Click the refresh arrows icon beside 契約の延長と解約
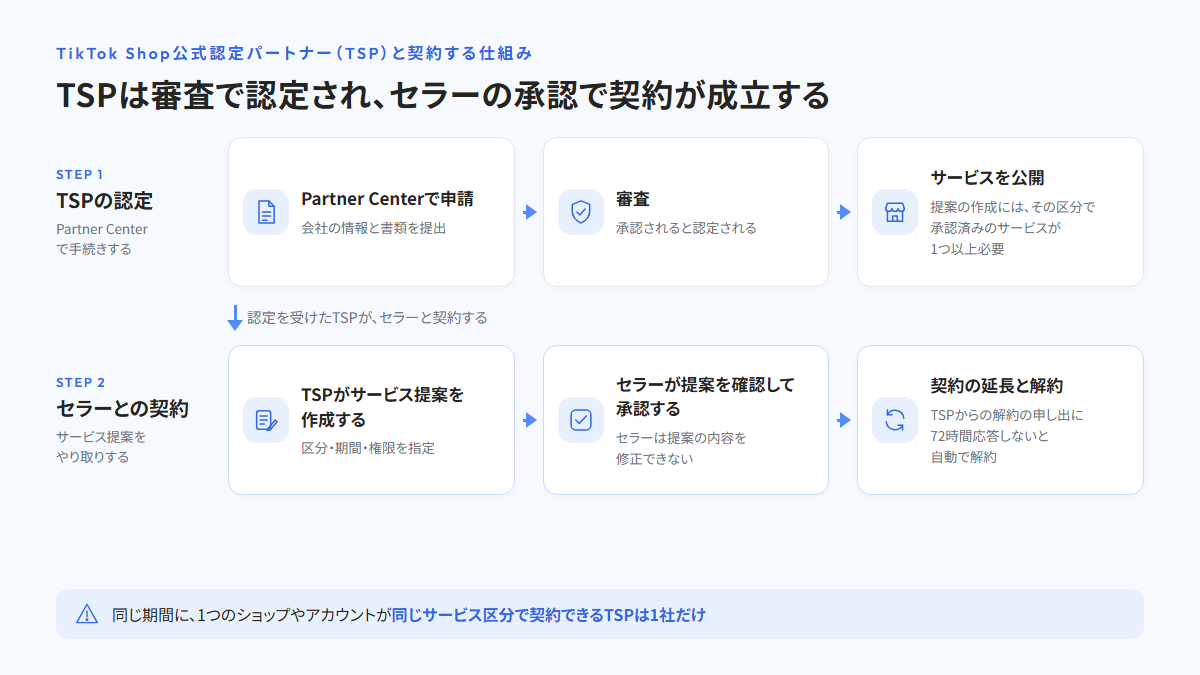 point(895,420)
